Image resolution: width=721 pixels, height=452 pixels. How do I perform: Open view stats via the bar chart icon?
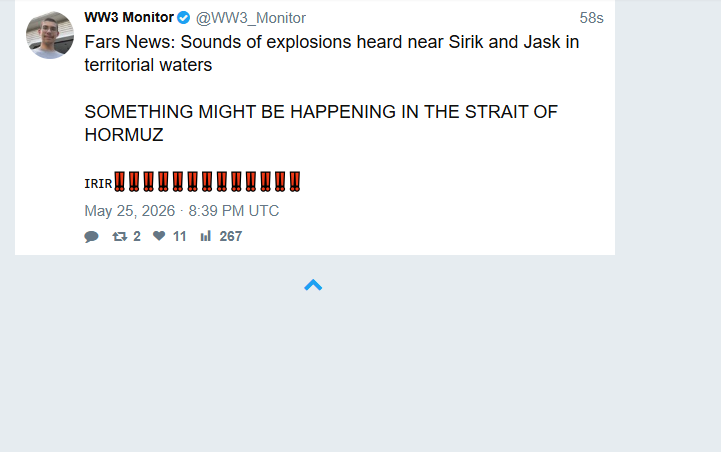[206, 236]
